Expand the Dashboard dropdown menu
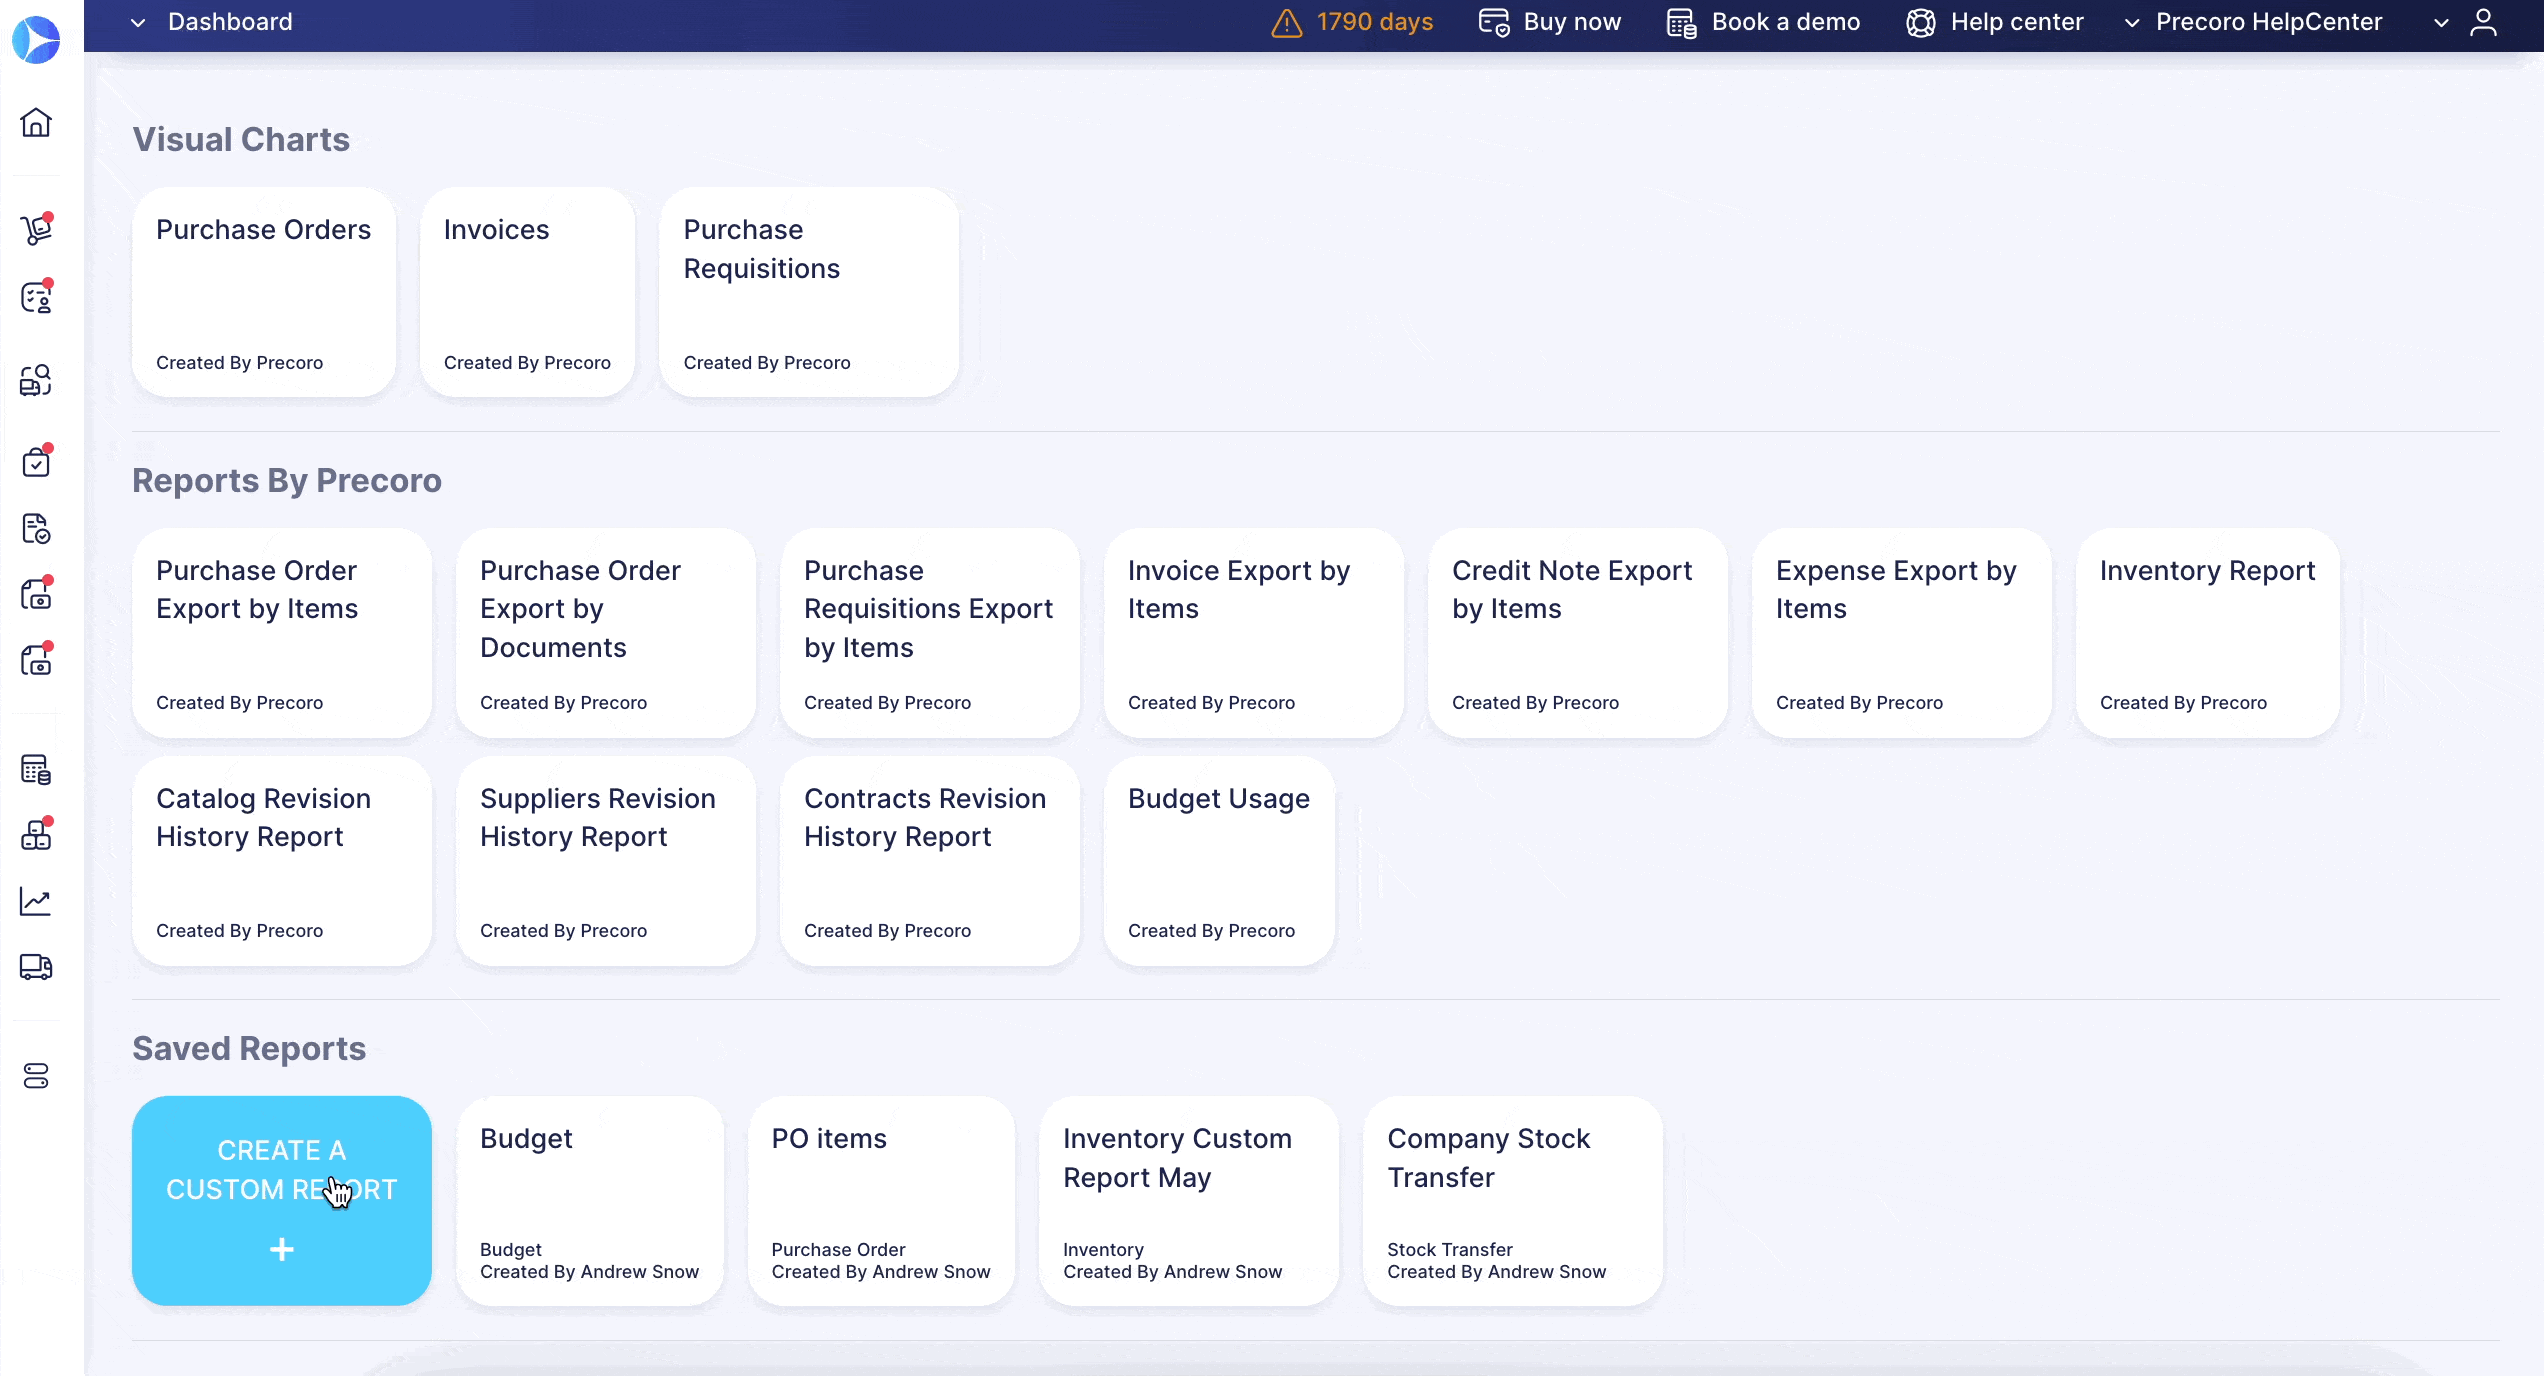 tap(139, 22)
